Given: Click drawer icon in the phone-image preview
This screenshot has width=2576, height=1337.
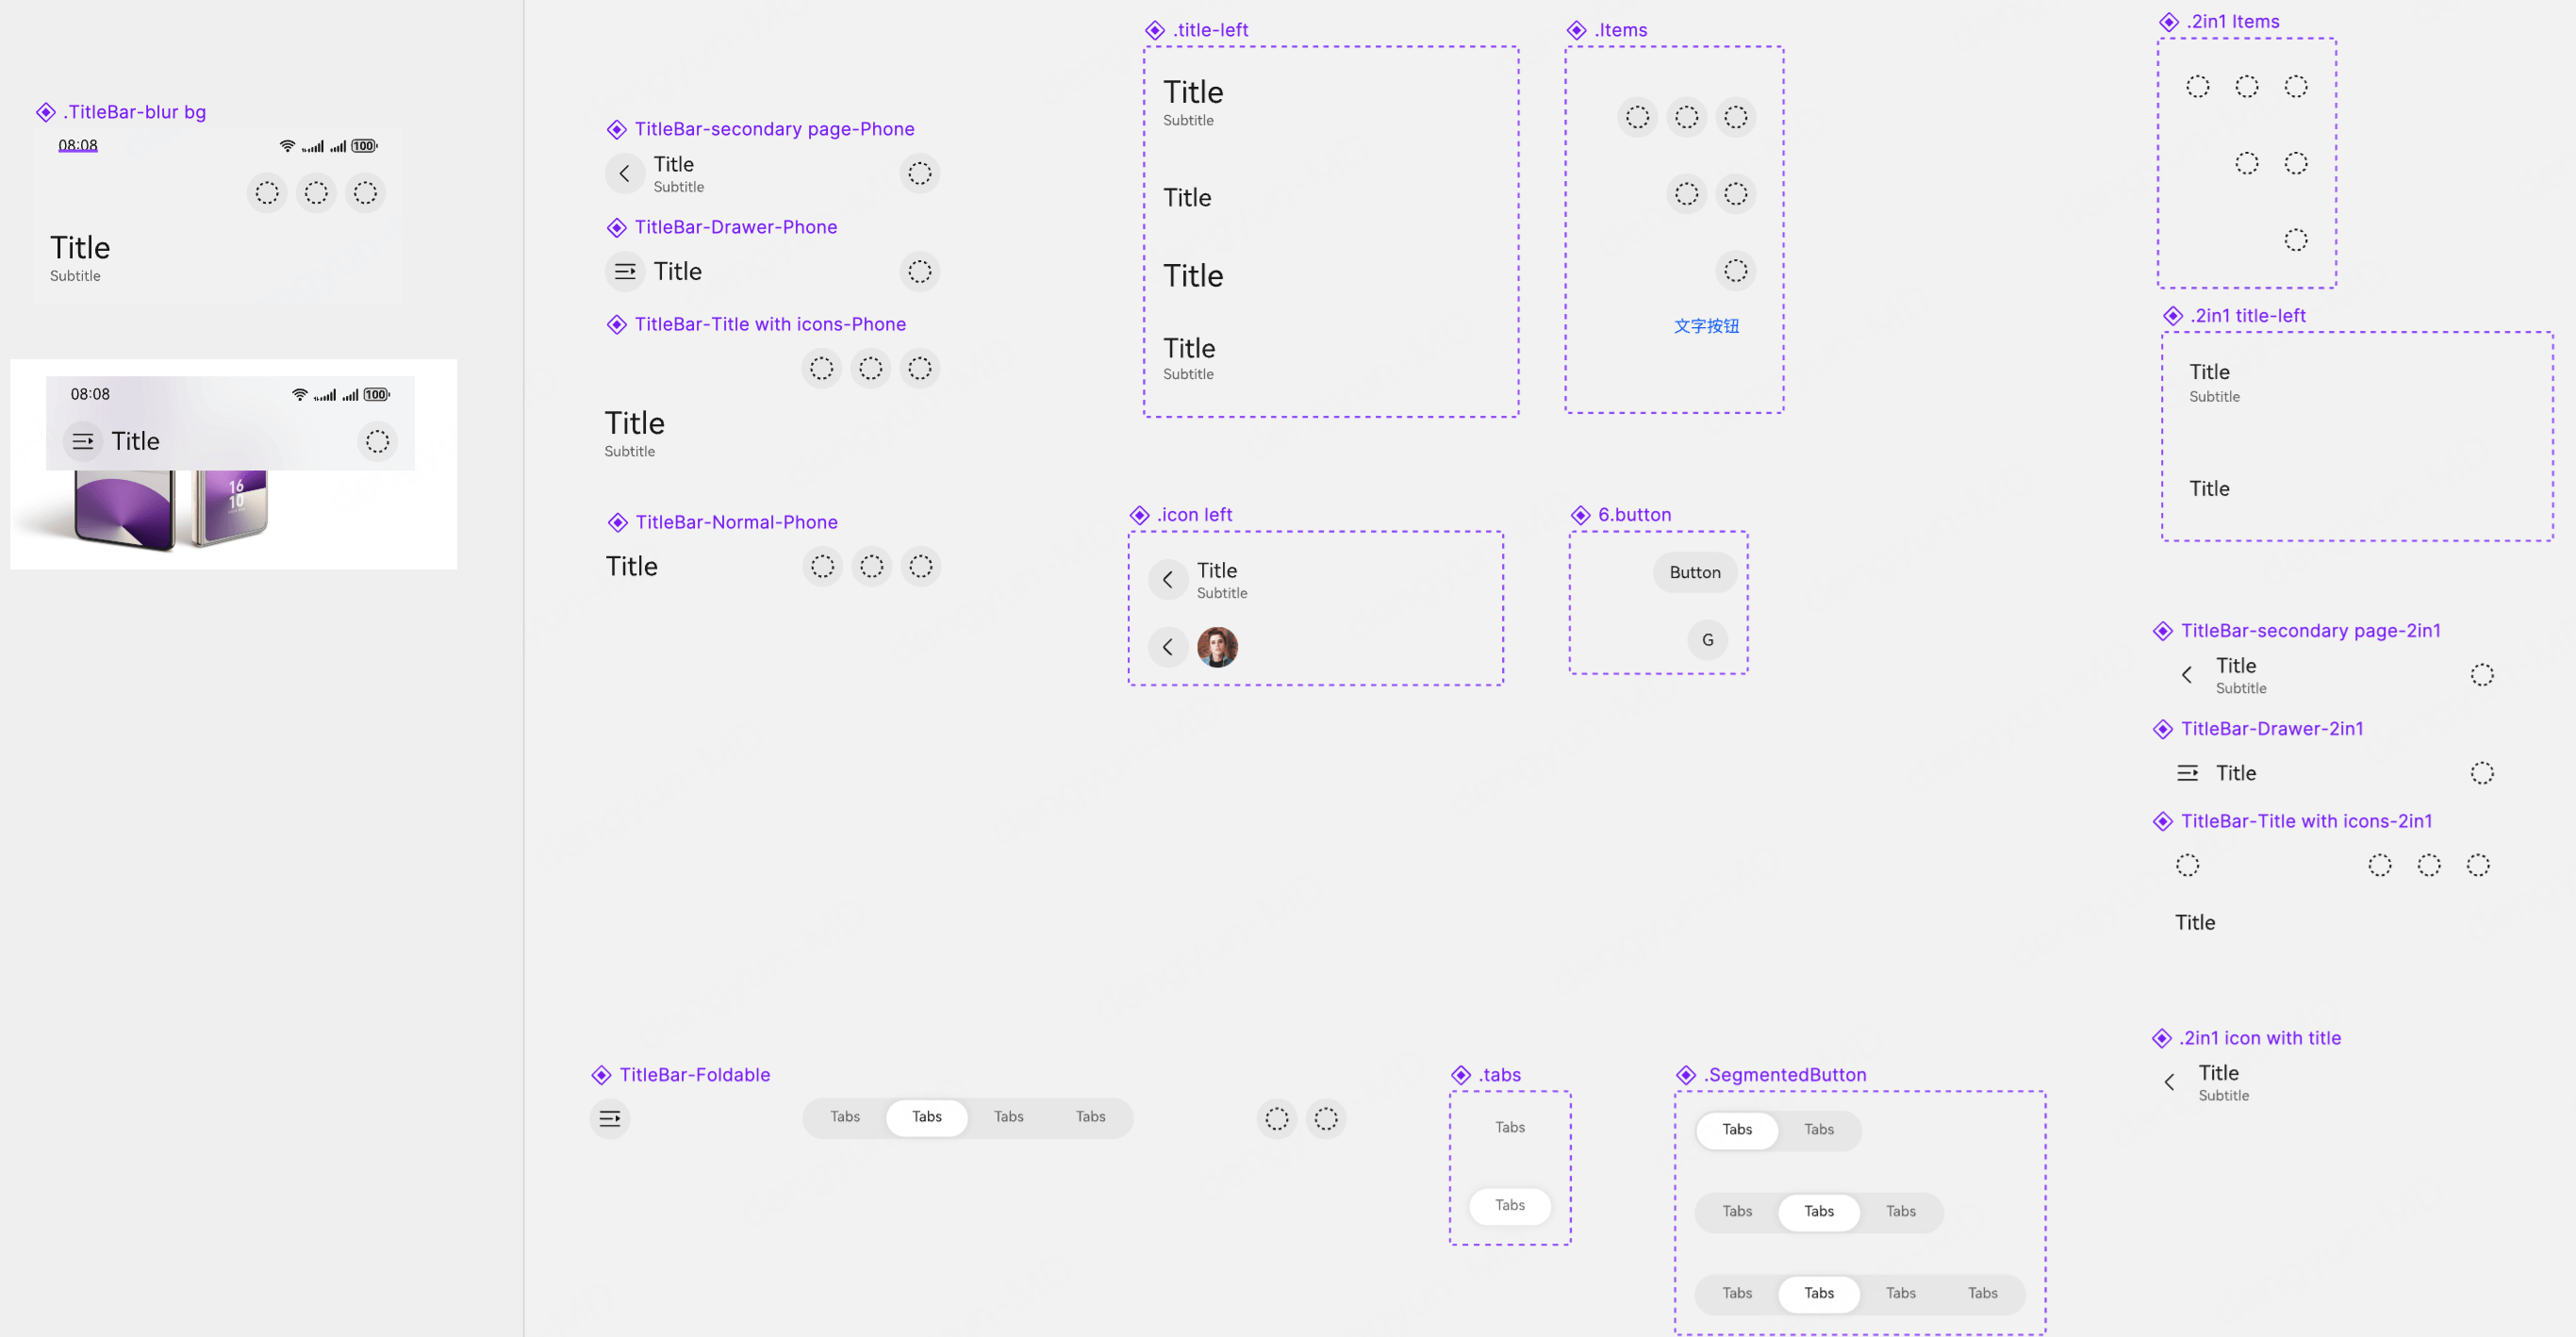Looking at the screenshot, I should (83, 442).
